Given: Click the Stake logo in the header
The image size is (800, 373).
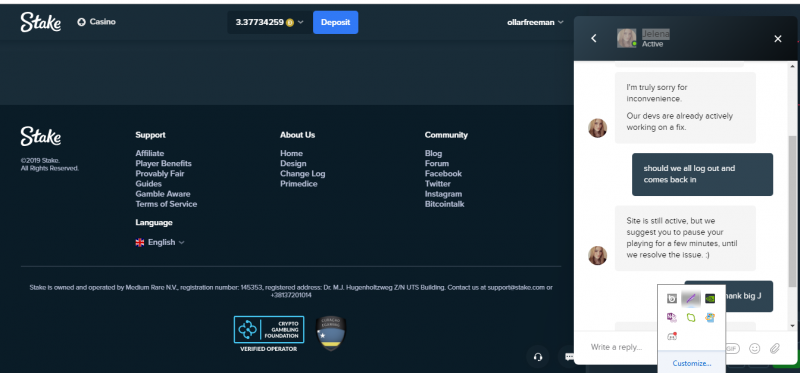Looking at the screenshot, I should [41, 22].
